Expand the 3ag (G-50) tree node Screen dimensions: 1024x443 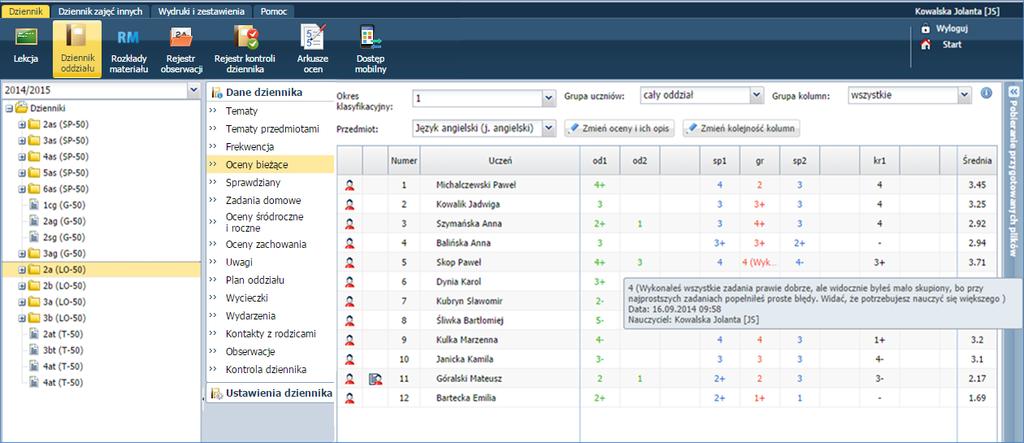tap(22, 254)
